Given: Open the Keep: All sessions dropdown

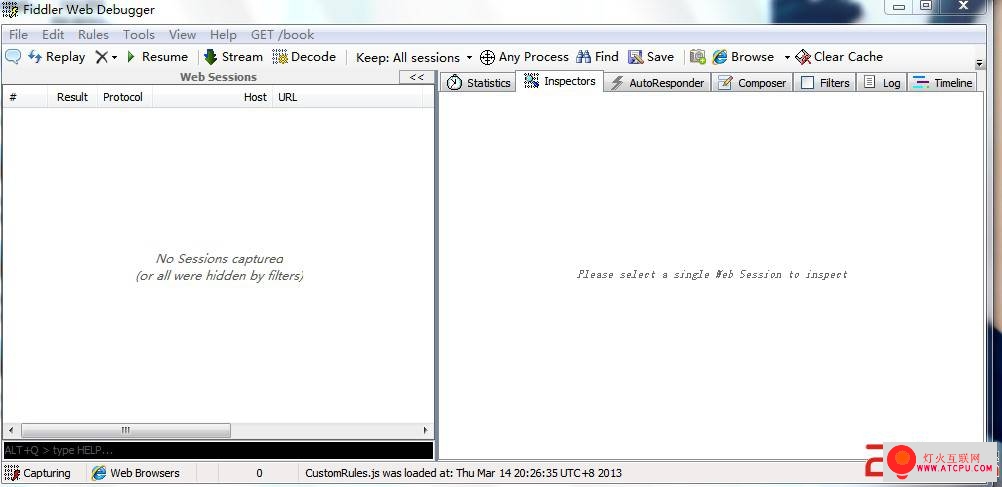Looking at the screenshot, I should coord(414,58).
